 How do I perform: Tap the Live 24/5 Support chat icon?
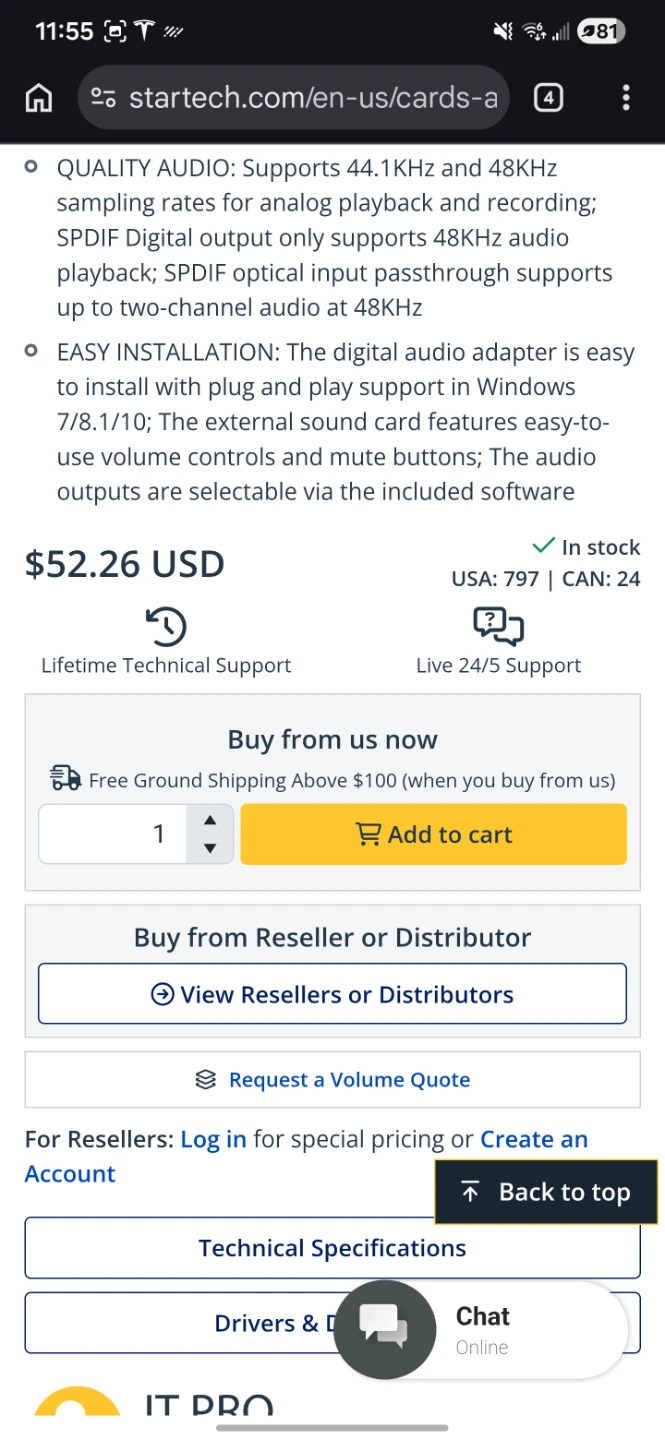click(x=498, y=626)
